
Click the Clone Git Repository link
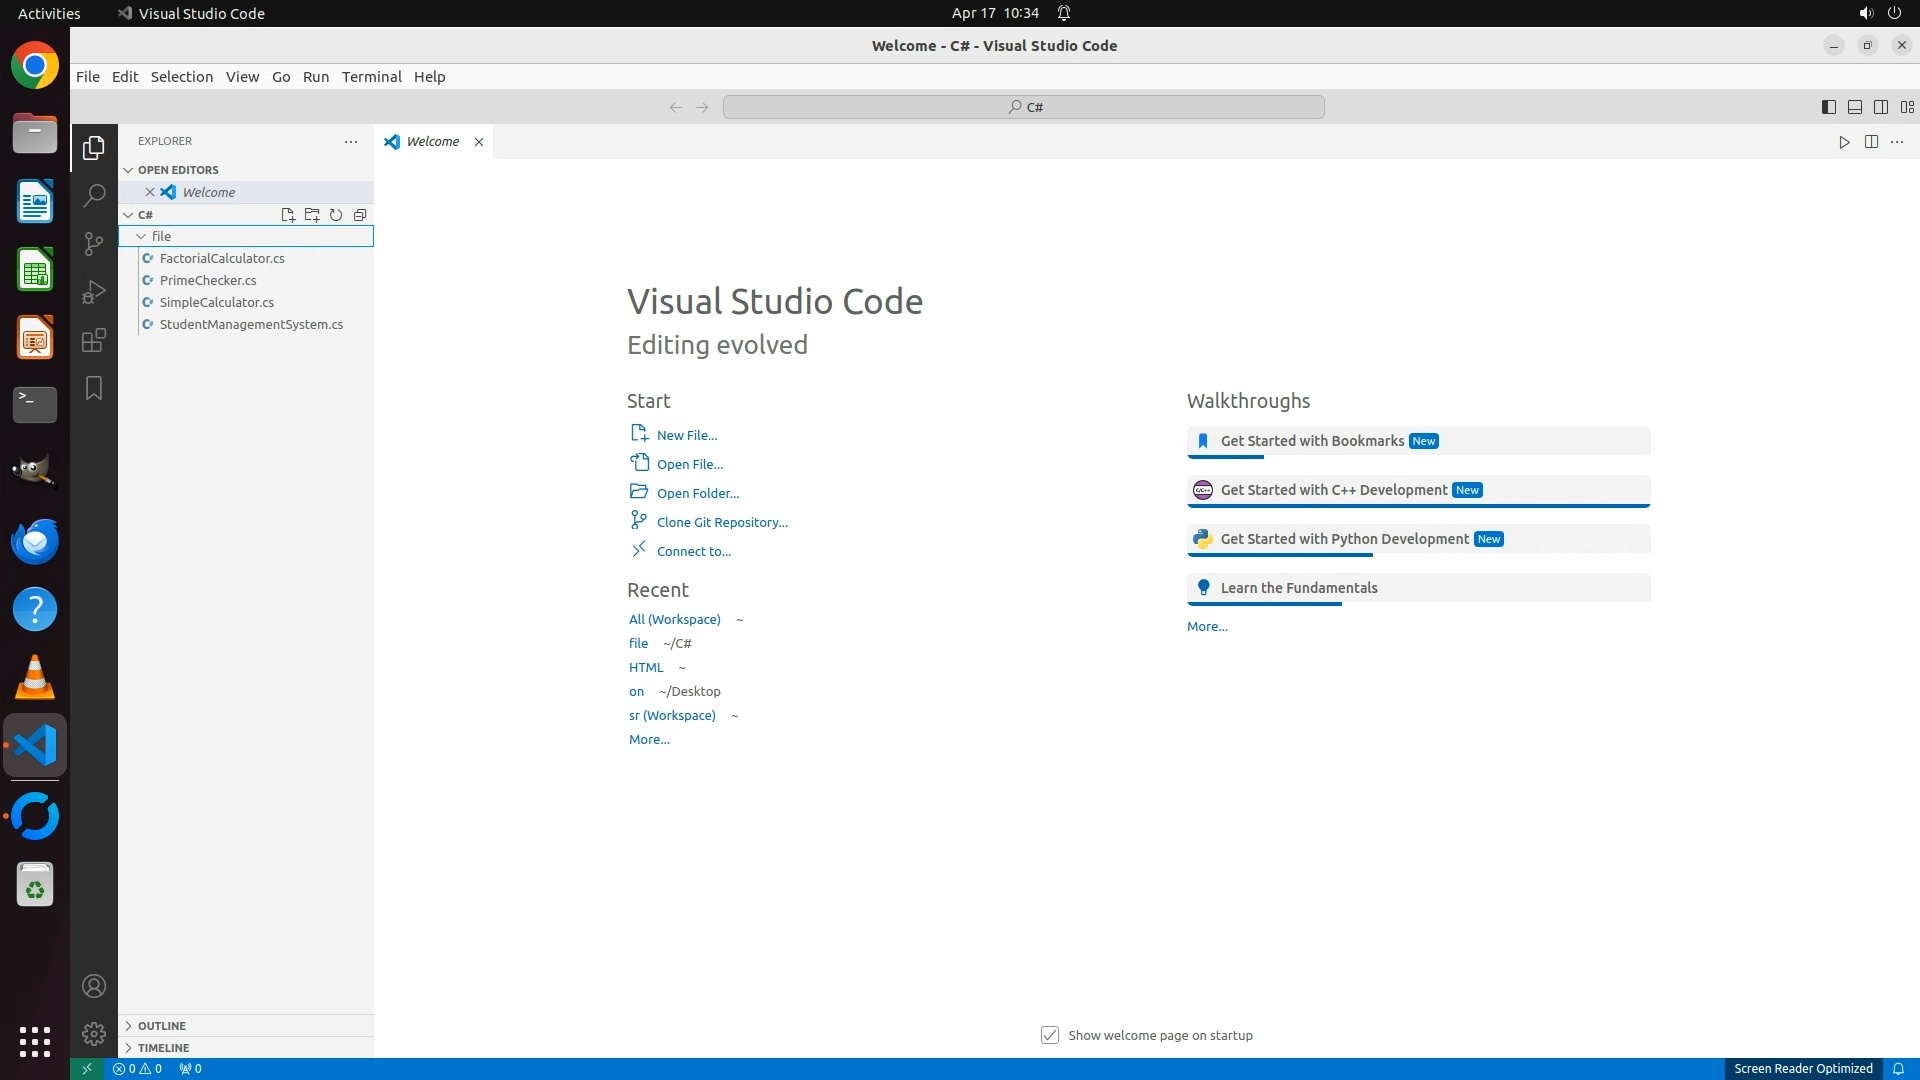click(x=721, y=522)
